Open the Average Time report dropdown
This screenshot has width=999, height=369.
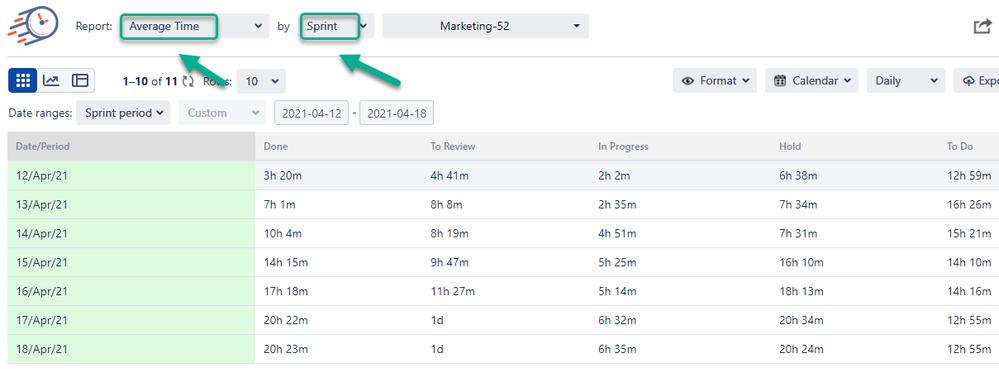(x=194, y=27)
